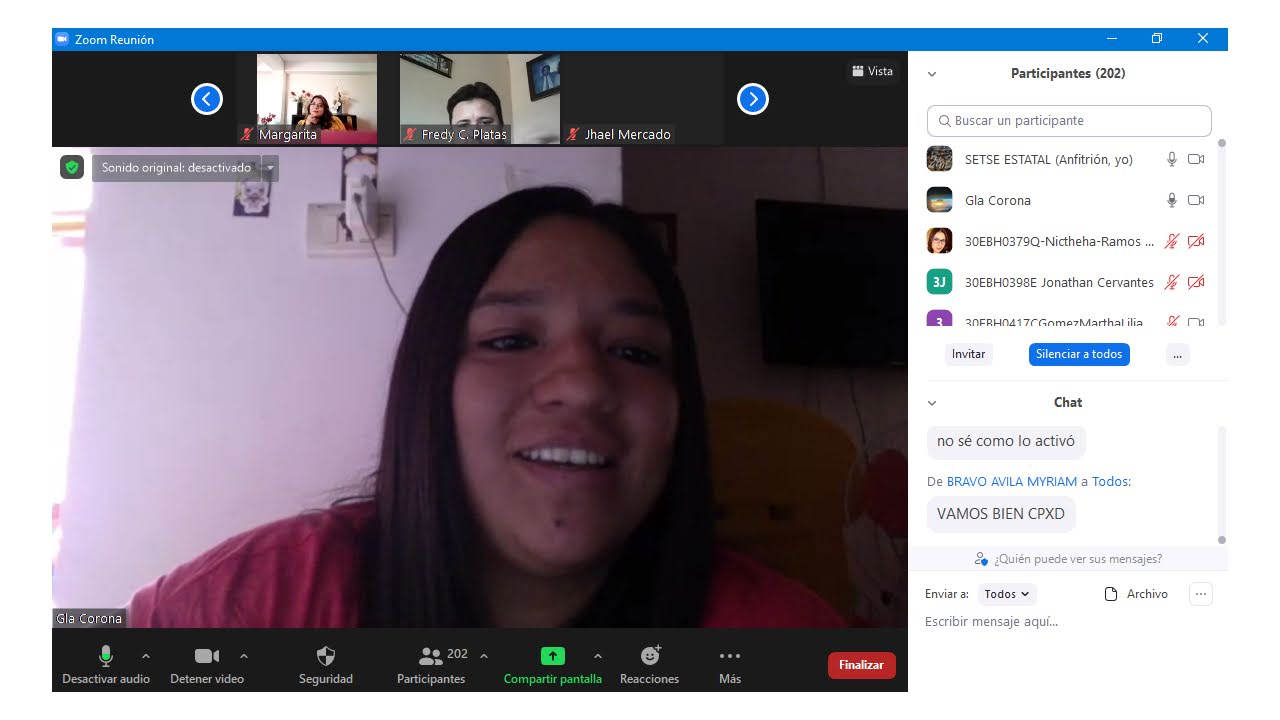Collapse the Chat panel chevron
The height and width of the screenshot is (720, 1280).
932,403
